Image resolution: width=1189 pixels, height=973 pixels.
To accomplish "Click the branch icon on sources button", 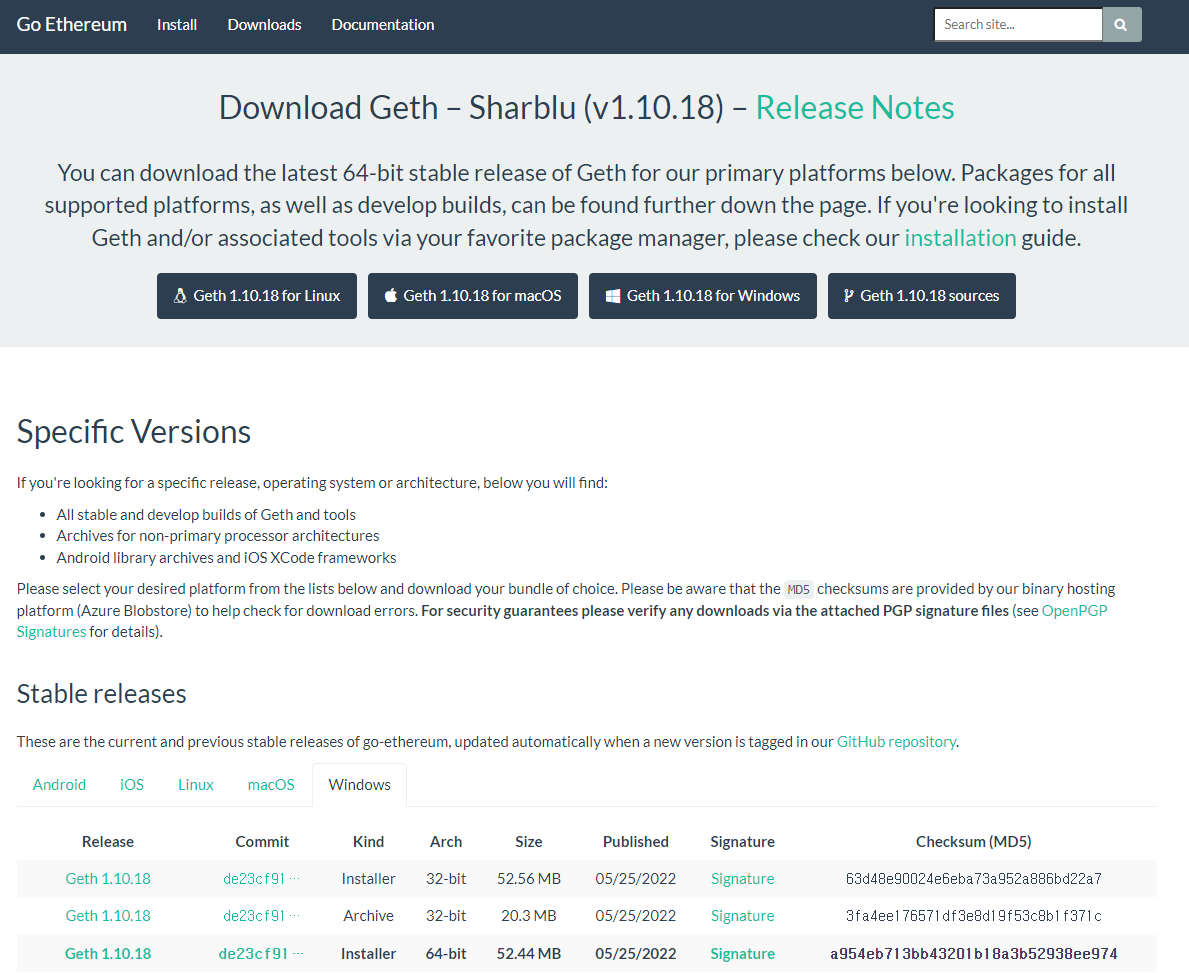I will point(849,296).
